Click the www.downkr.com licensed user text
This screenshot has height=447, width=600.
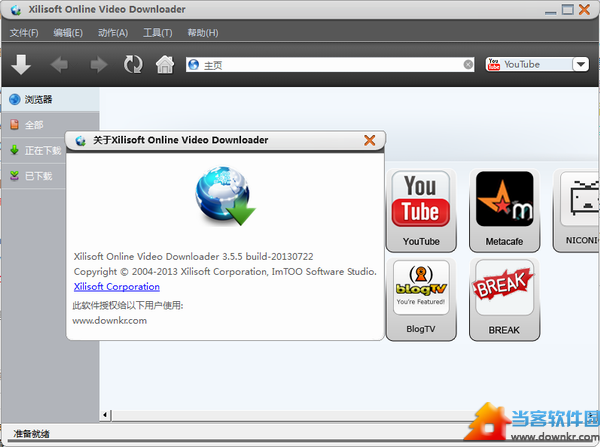click(x=110, y=321)
